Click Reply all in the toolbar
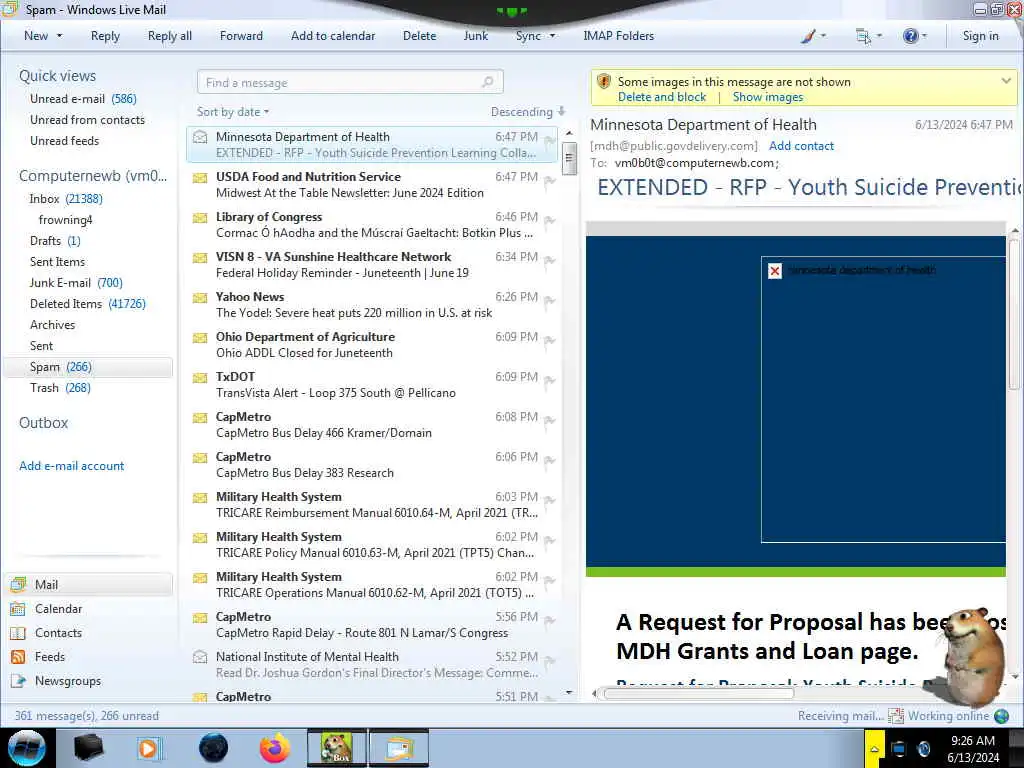Screen dimensions: 1024x768 click(x=170, y=36)
